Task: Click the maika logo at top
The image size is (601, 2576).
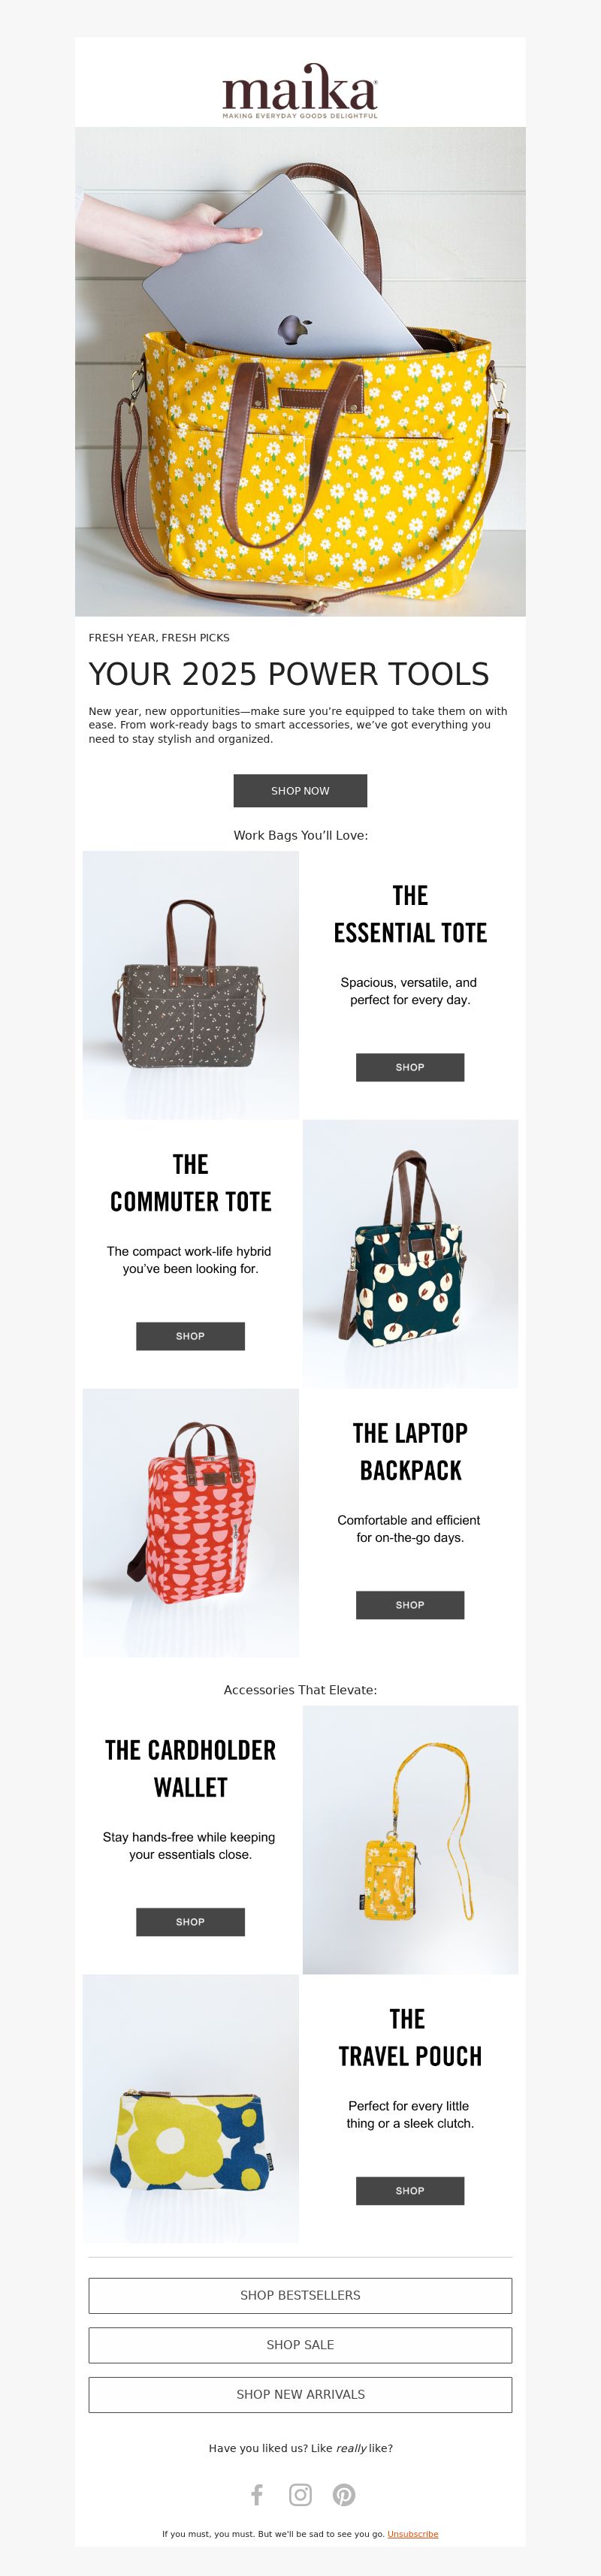Action: 300,91
